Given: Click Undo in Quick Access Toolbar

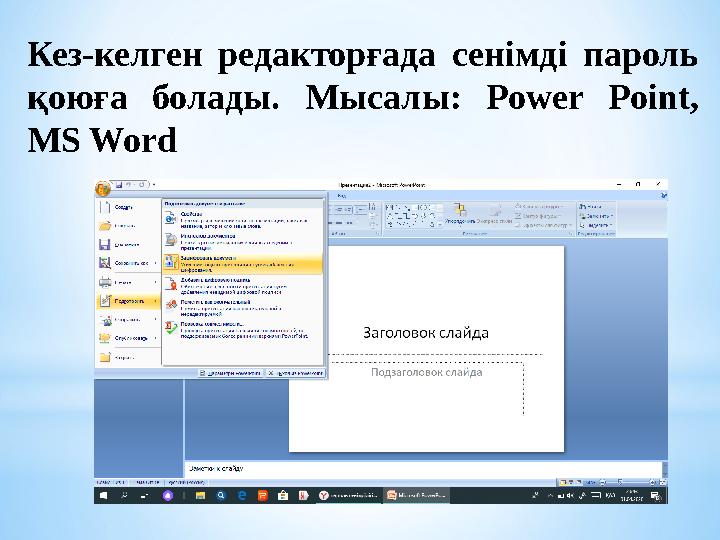Looking at the screenshot, I should (x=129, y=185).
